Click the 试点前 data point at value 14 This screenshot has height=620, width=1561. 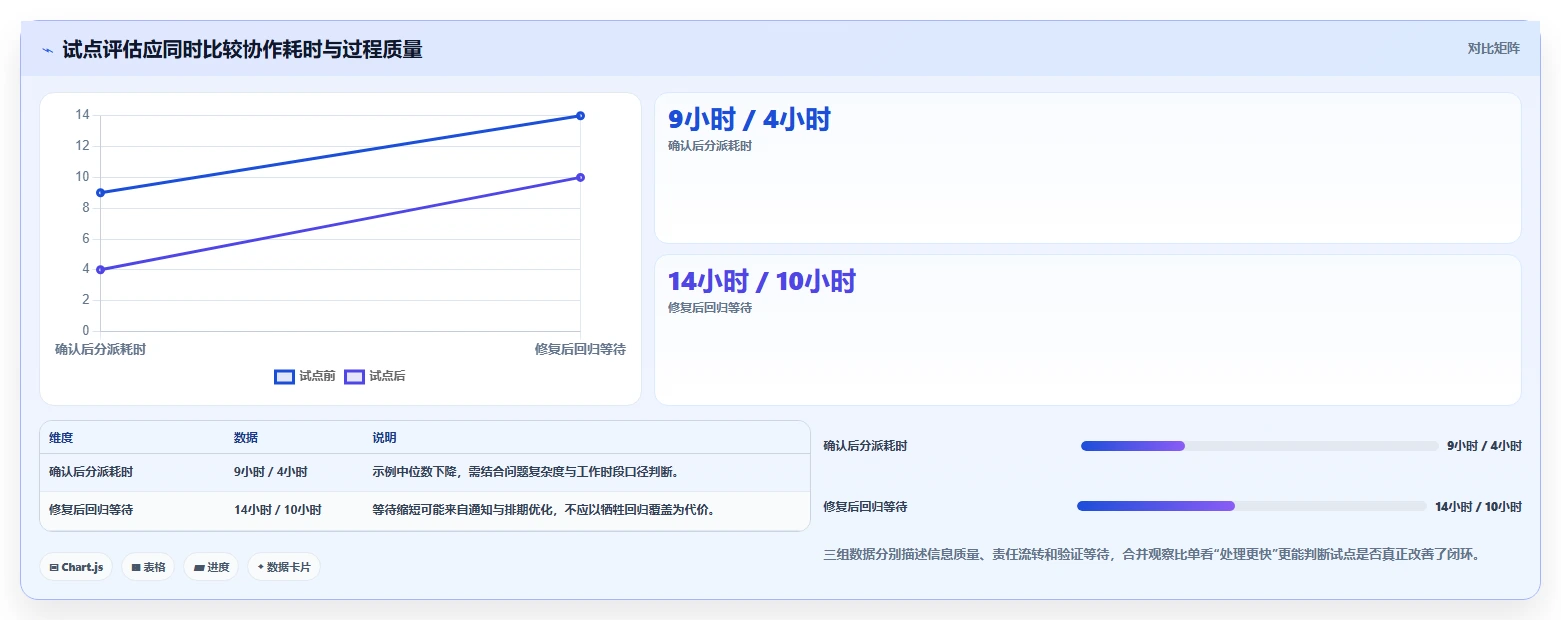click(580, 116)
